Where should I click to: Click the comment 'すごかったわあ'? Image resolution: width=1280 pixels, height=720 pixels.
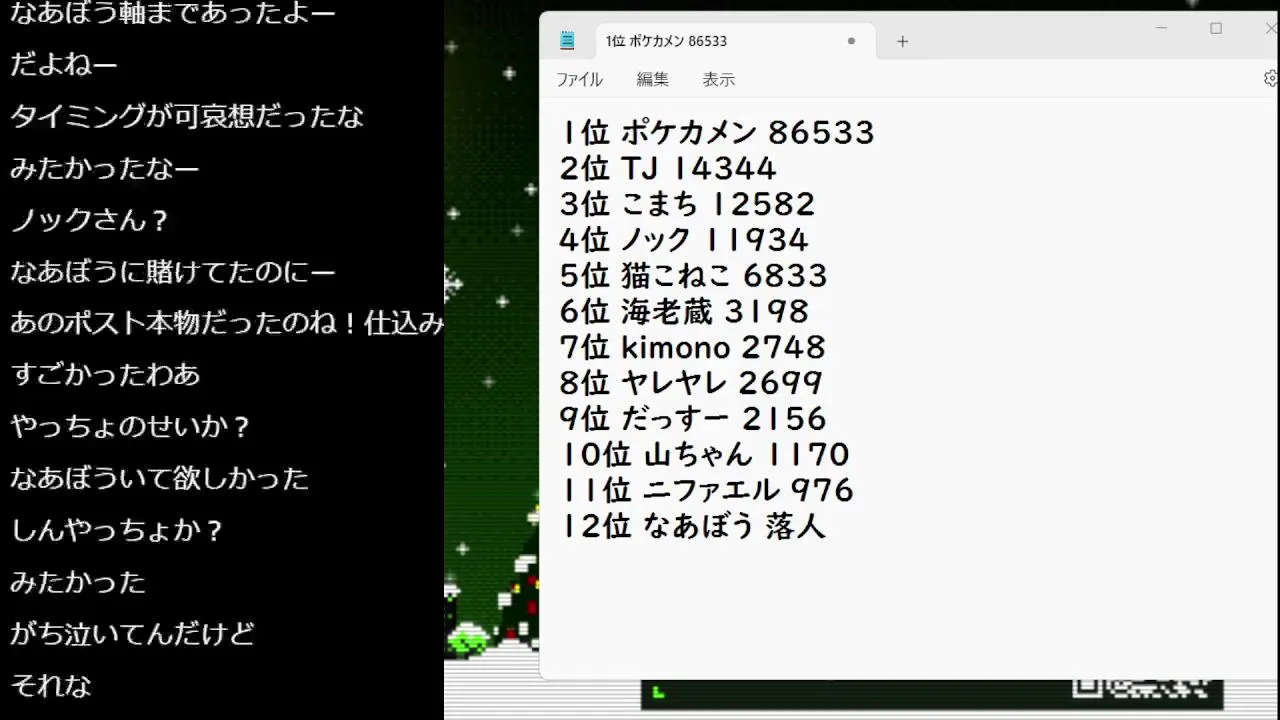(x=105, y=375)
